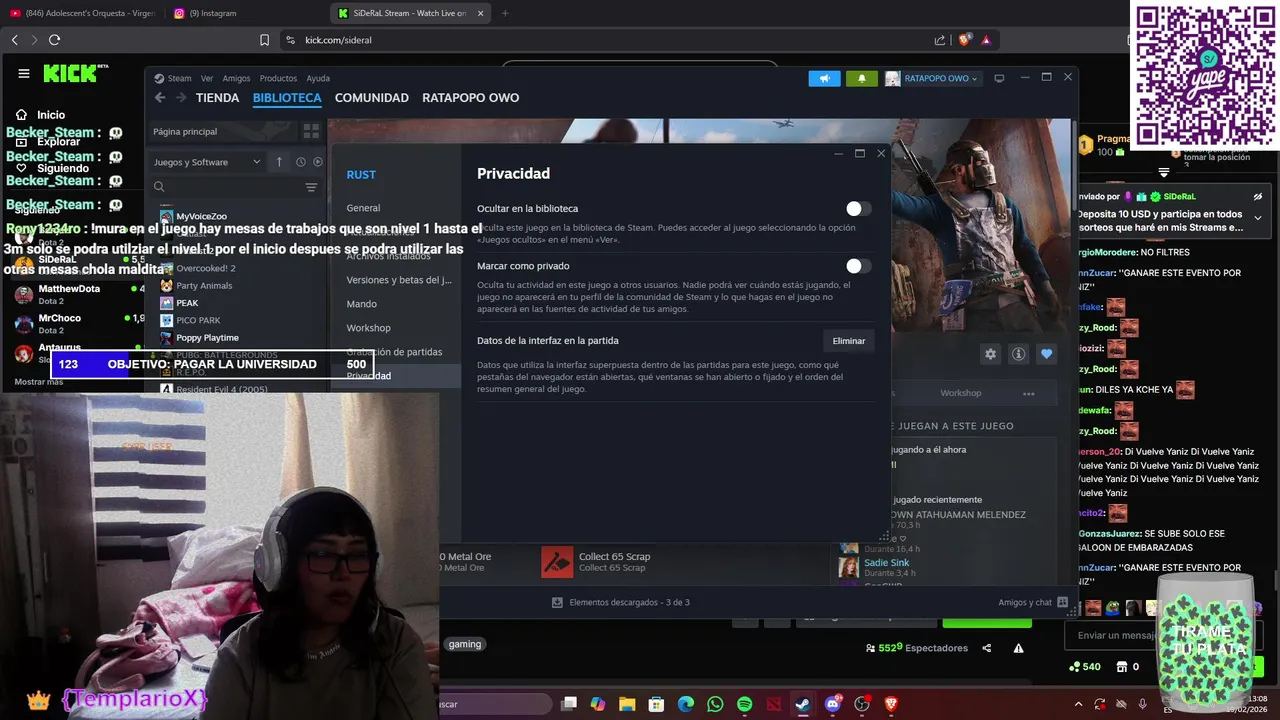
Task: Bookmark this page in the browser
Action: [x=264, y=40]
